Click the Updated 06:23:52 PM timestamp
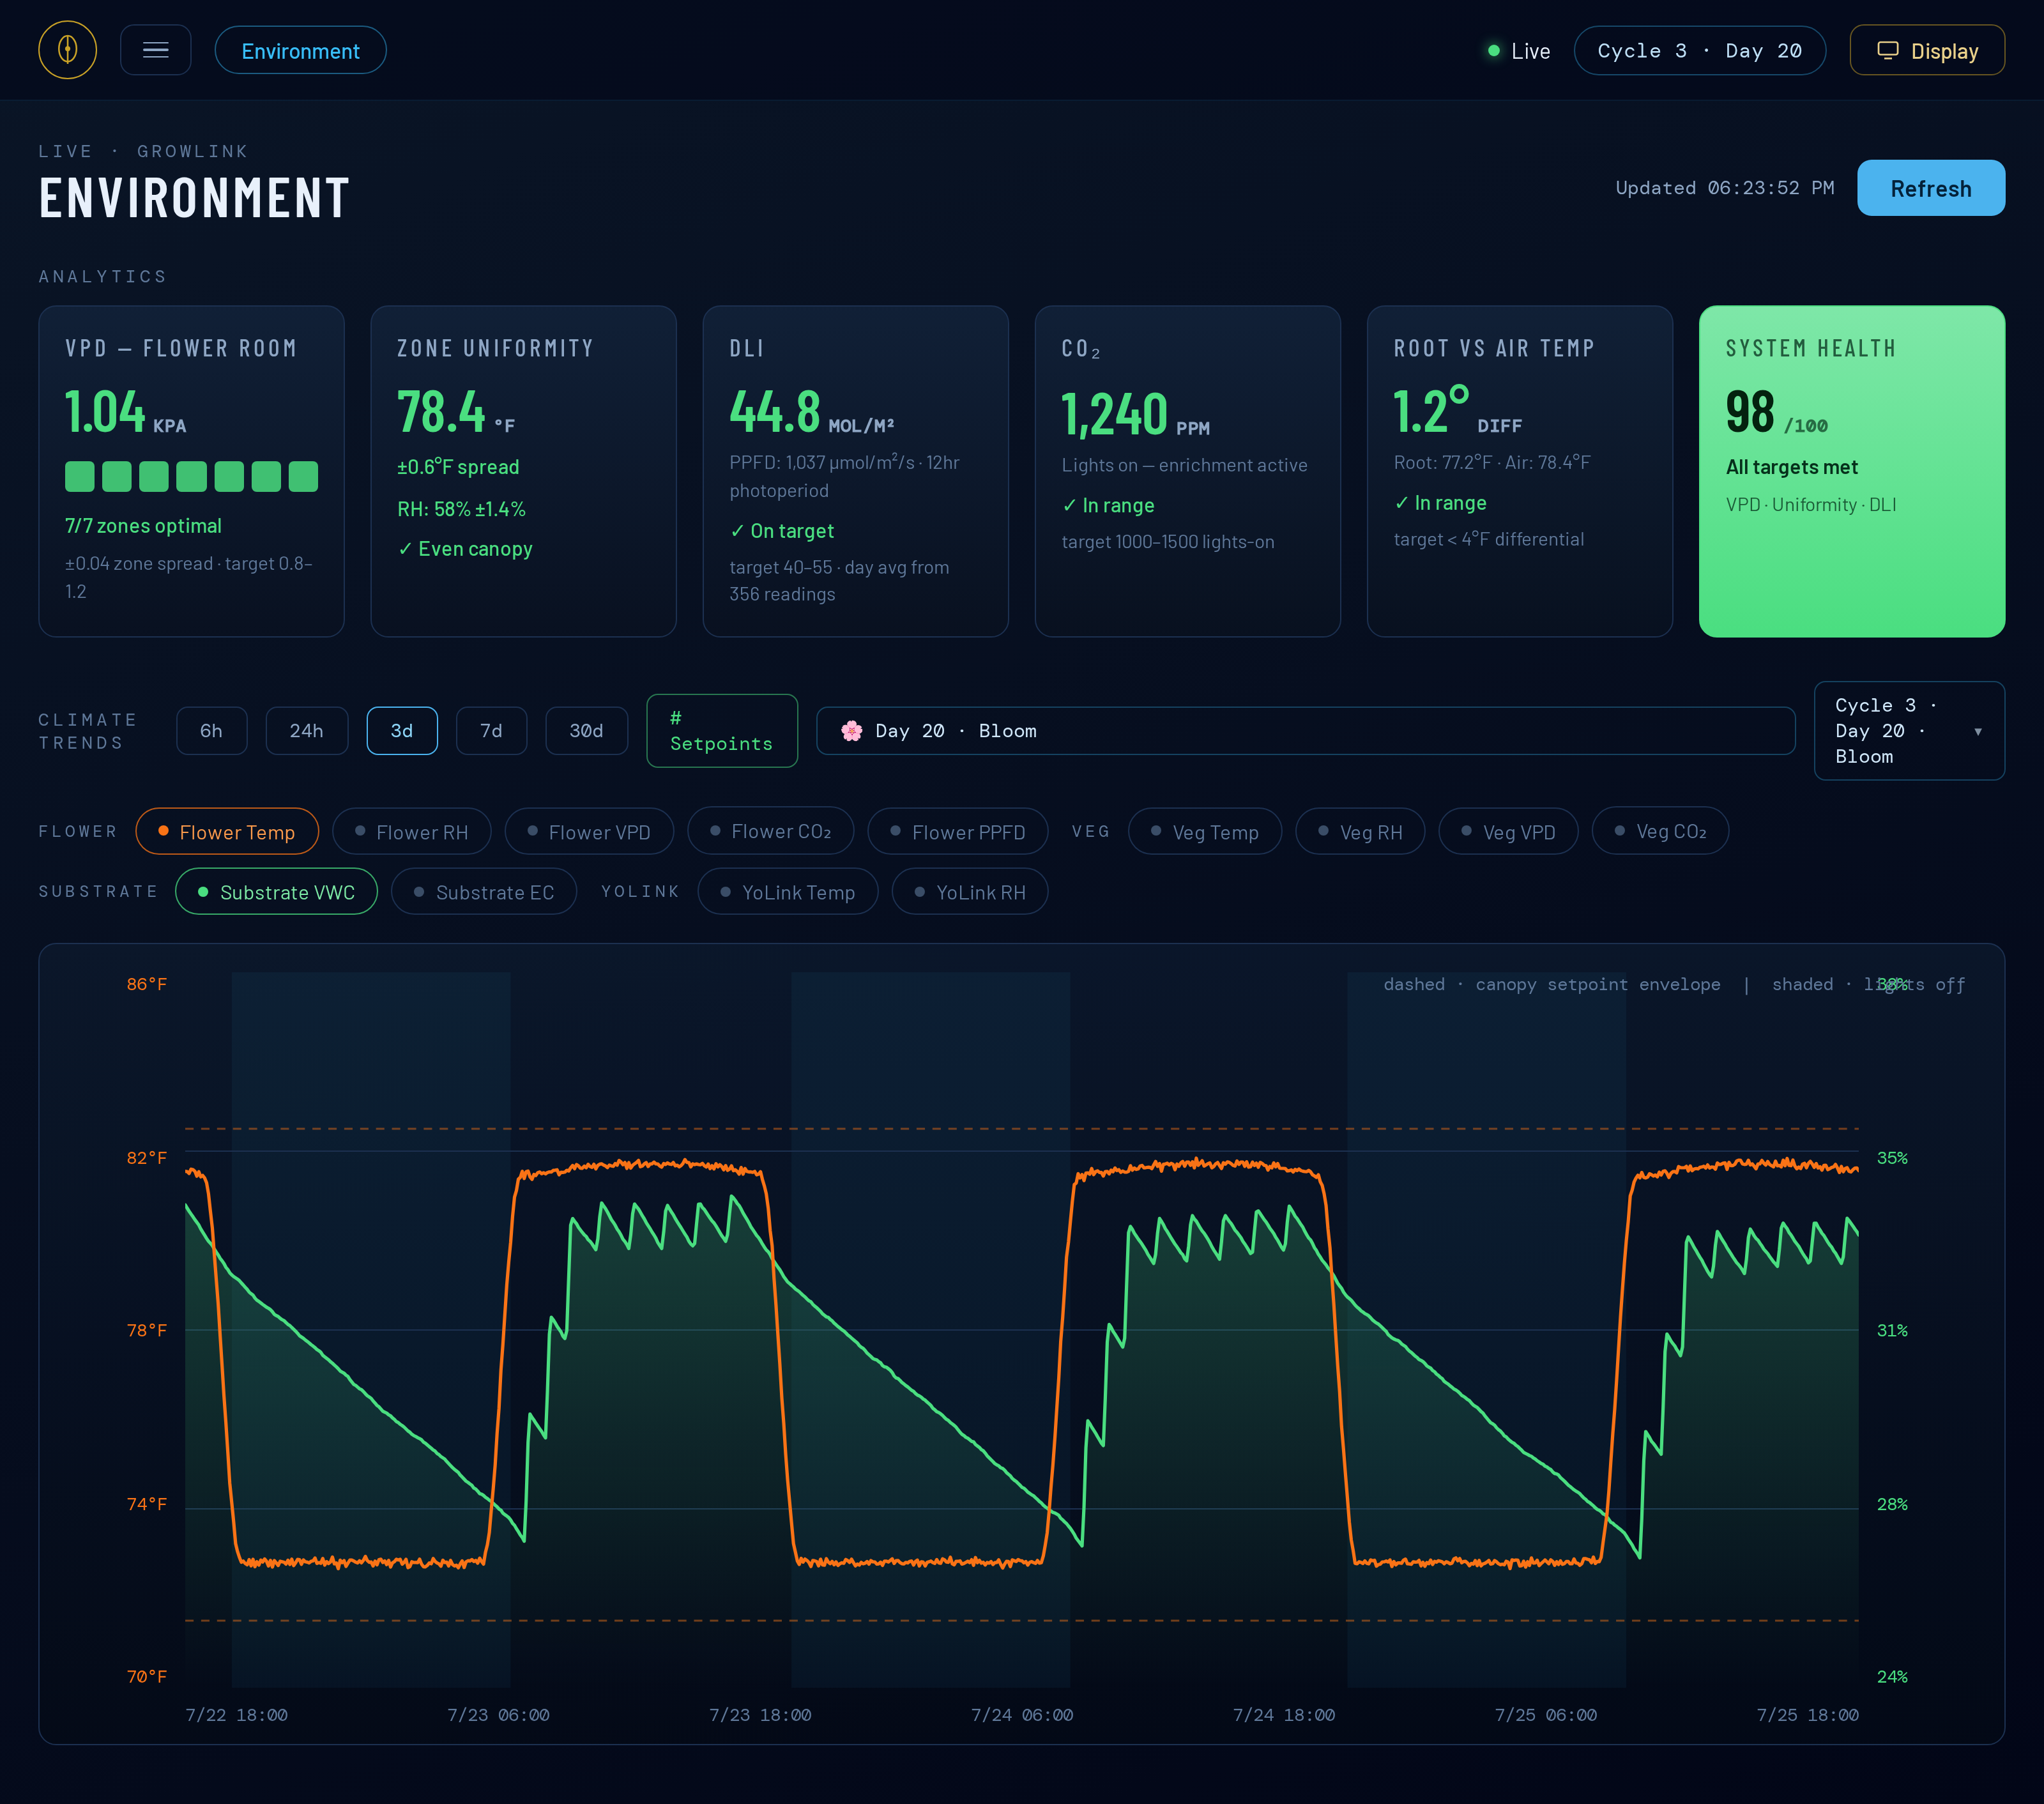The height and width of the screenshot is (1804, 2044). coord(1725,188)
